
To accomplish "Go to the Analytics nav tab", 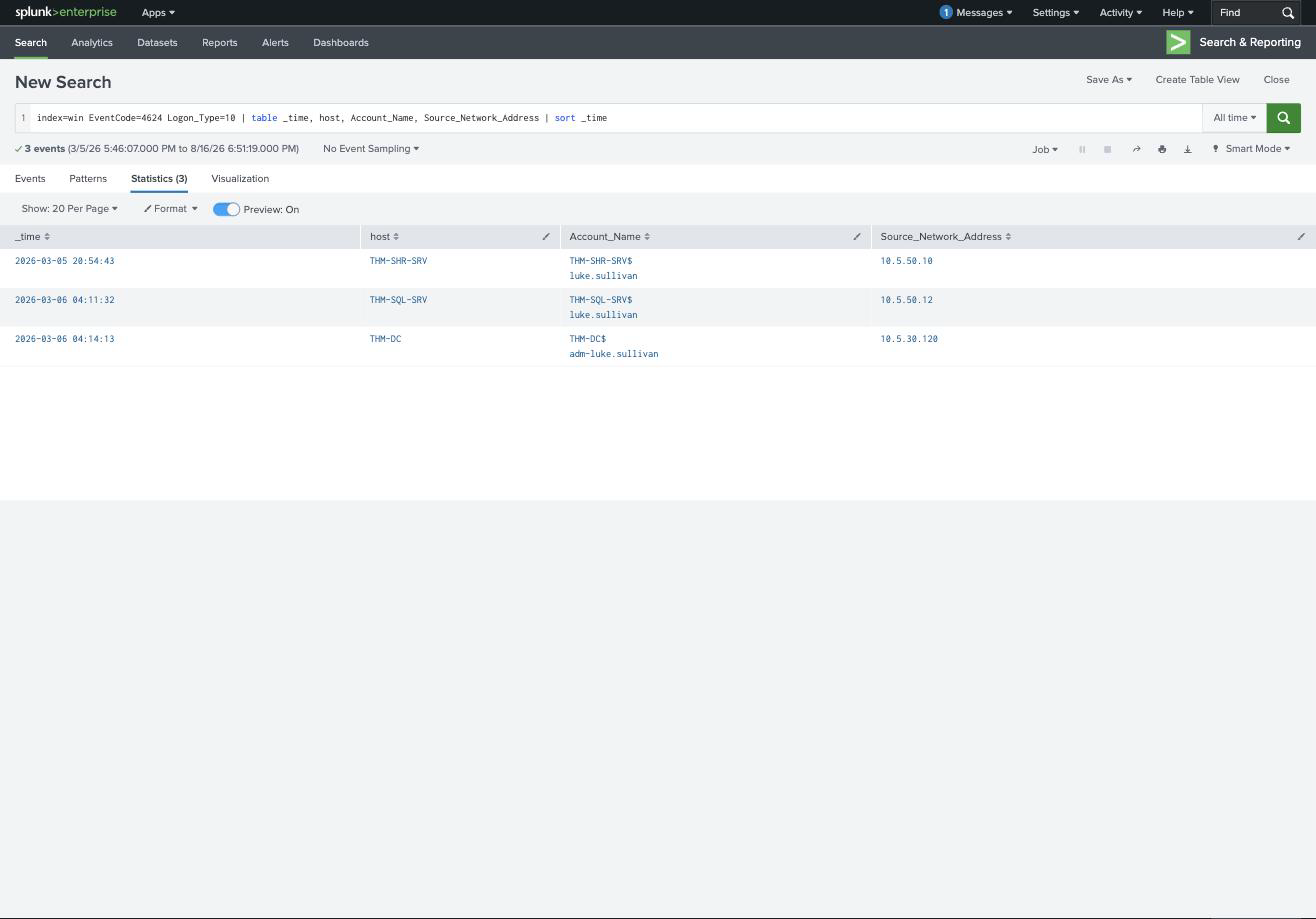I will [92, 43].
